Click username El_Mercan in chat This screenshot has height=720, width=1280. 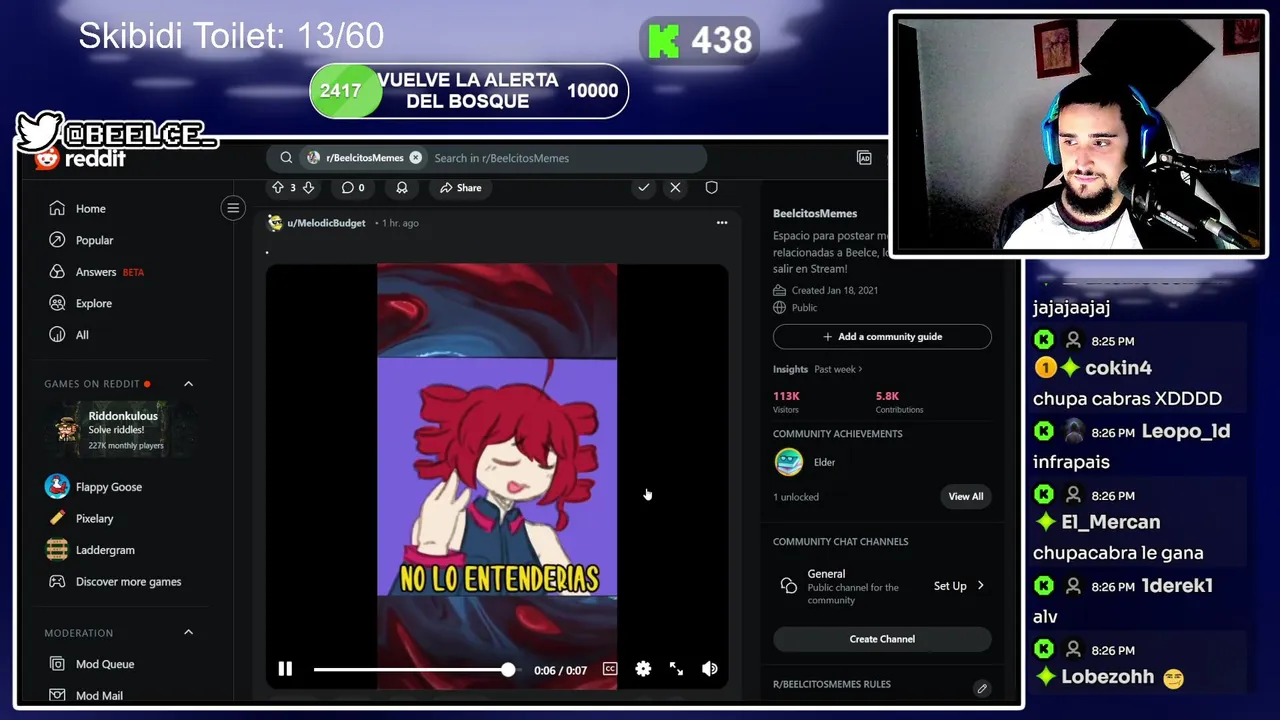tap(1111, 522)
